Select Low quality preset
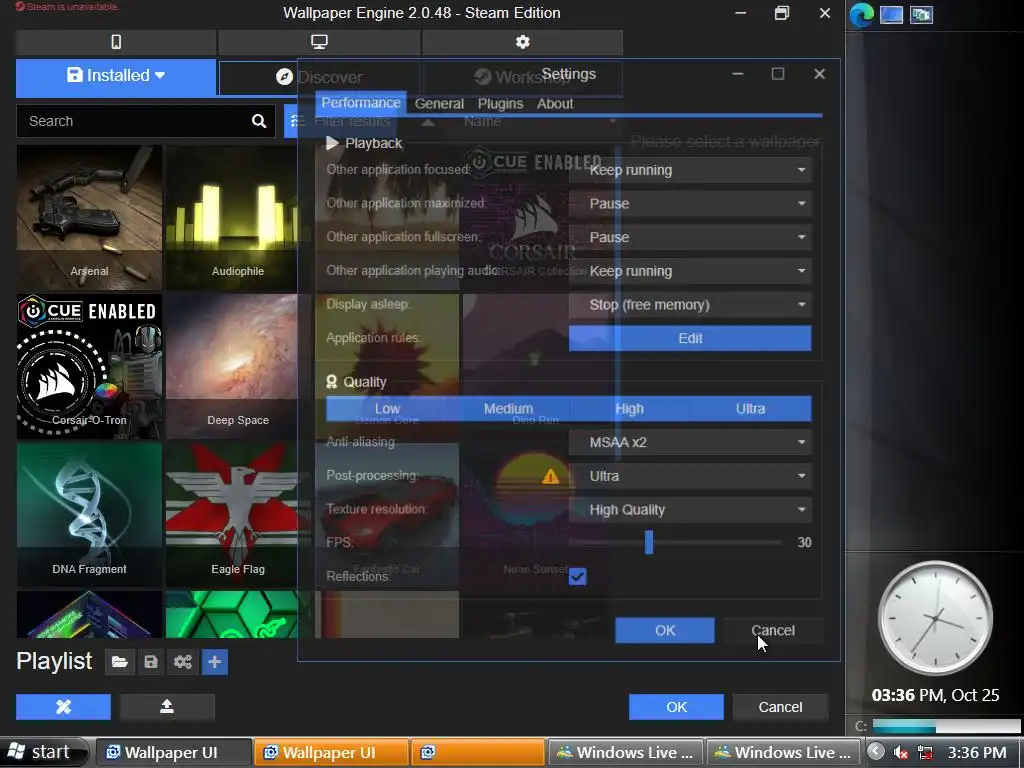Screen dimensions: 1024x768 387,409
